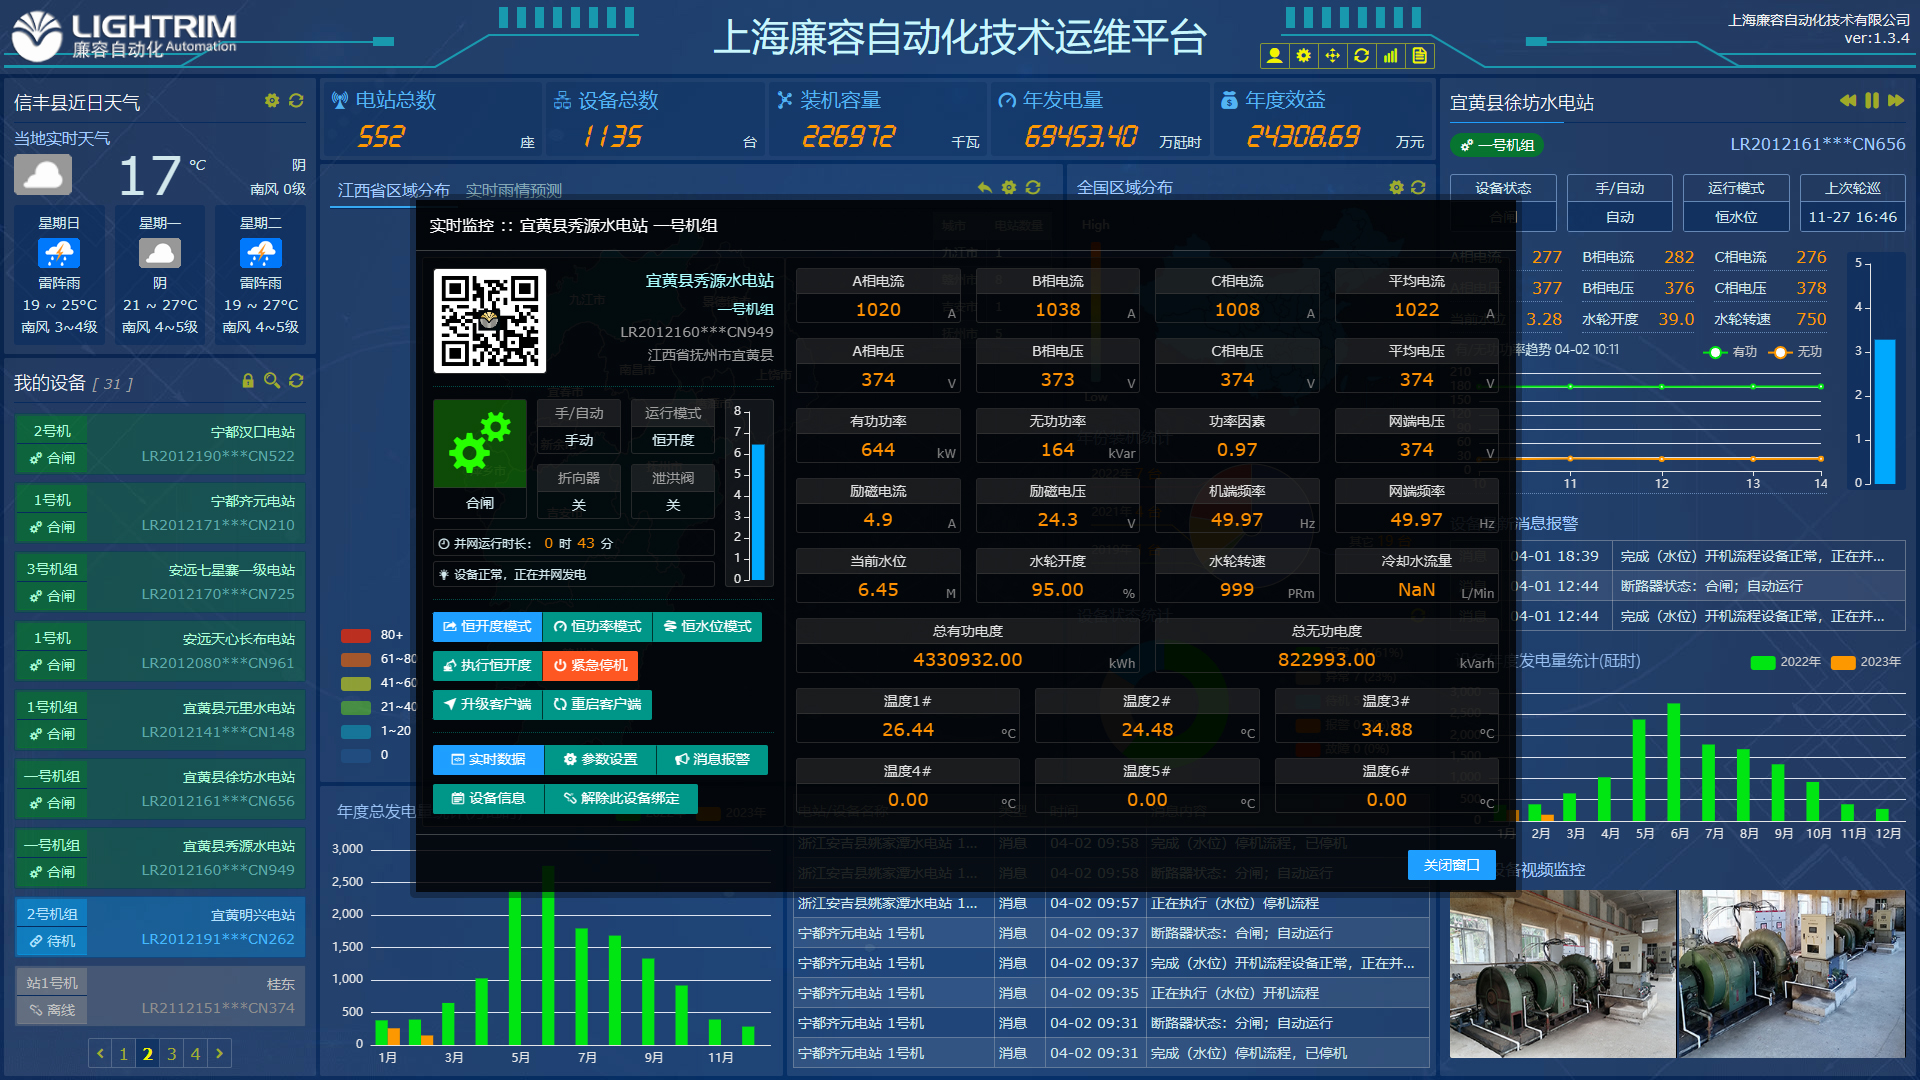
Task: Open gear settings of 全国区域分布 panel
Action: coord(1396,187)
